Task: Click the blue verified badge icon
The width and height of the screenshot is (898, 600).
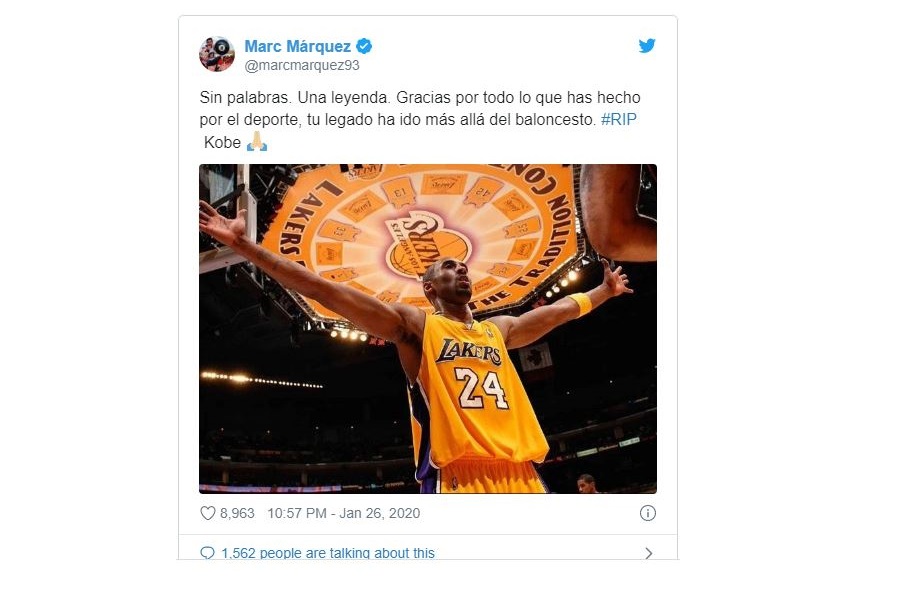Action: click(x=364, y=46)
